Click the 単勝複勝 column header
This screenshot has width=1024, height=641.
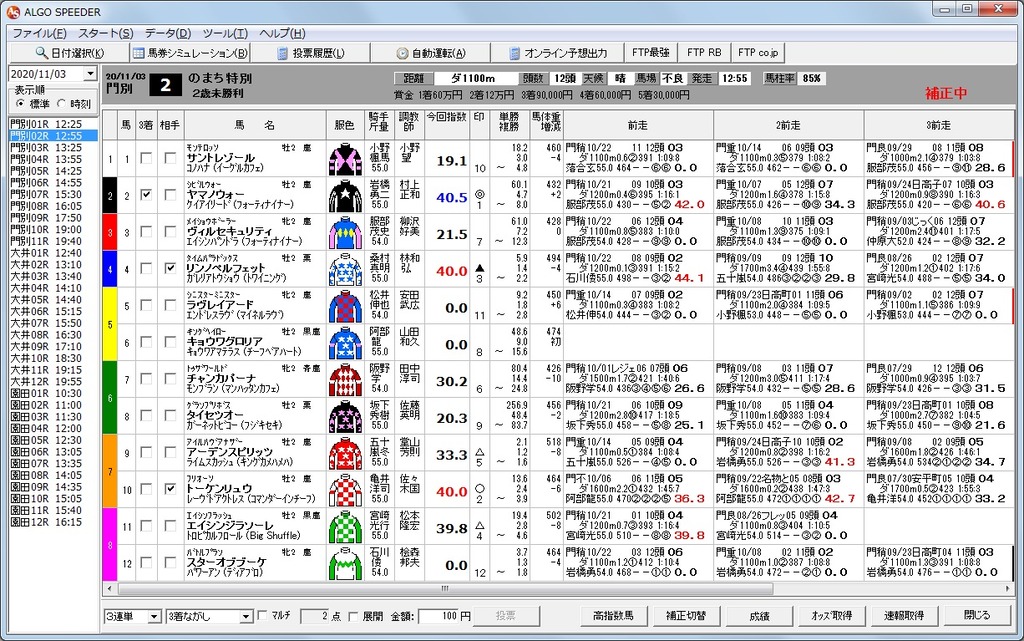click(x=509, y=124)
